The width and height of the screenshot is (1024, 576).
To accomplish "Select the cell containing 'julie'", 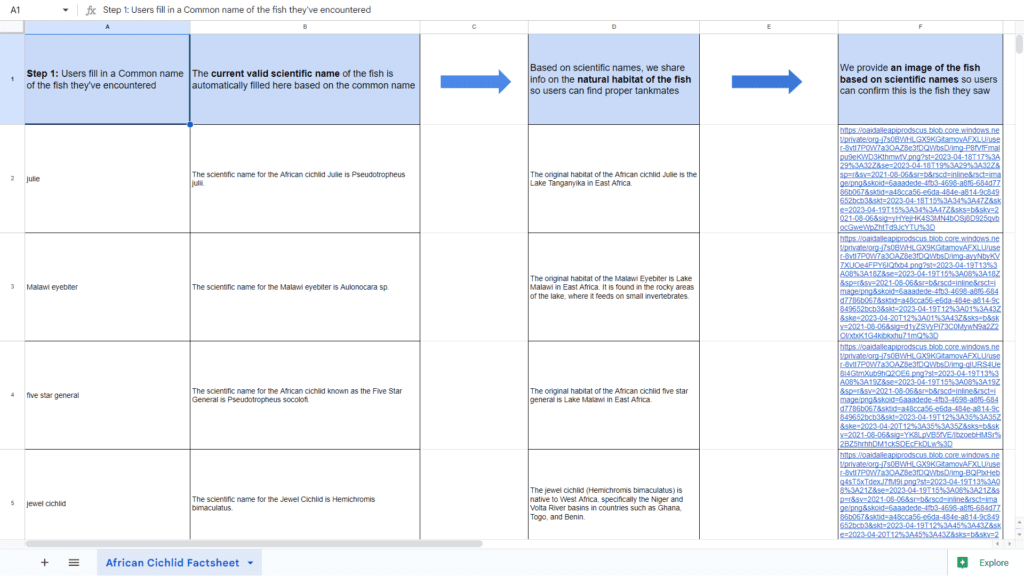I will [107, 178].
